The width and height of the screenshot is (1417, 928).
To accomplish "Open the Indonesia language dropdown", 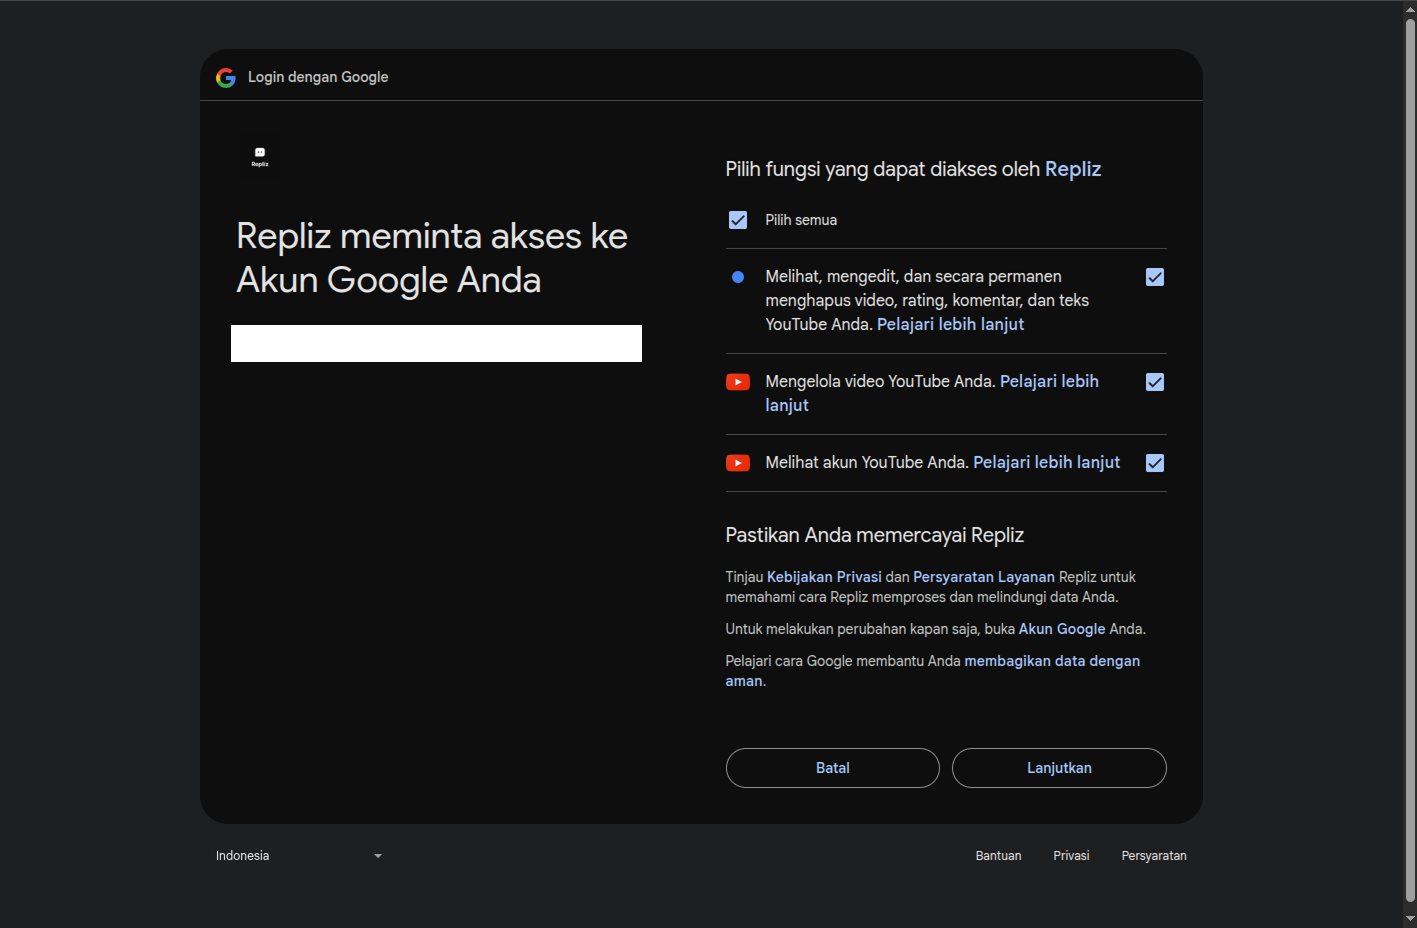I will click(x=299, y=856).
